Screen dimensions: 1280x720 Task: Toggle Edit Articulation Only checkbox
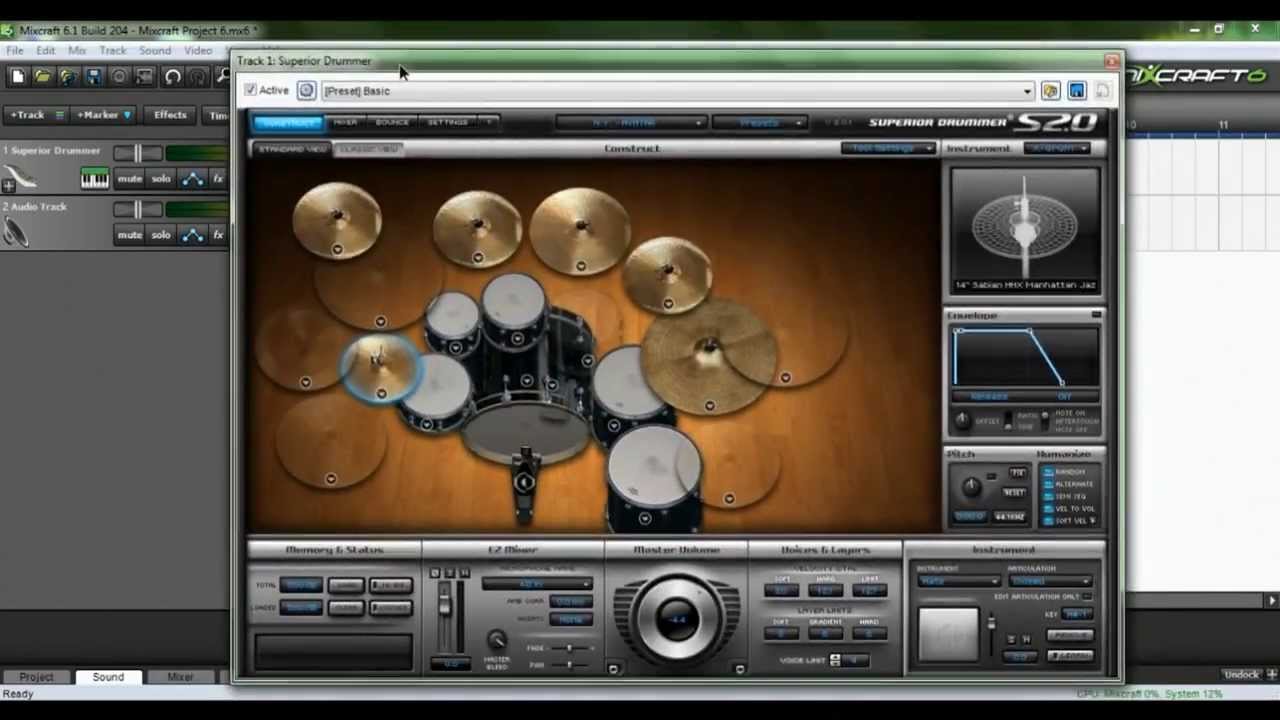coord(1087,597)
